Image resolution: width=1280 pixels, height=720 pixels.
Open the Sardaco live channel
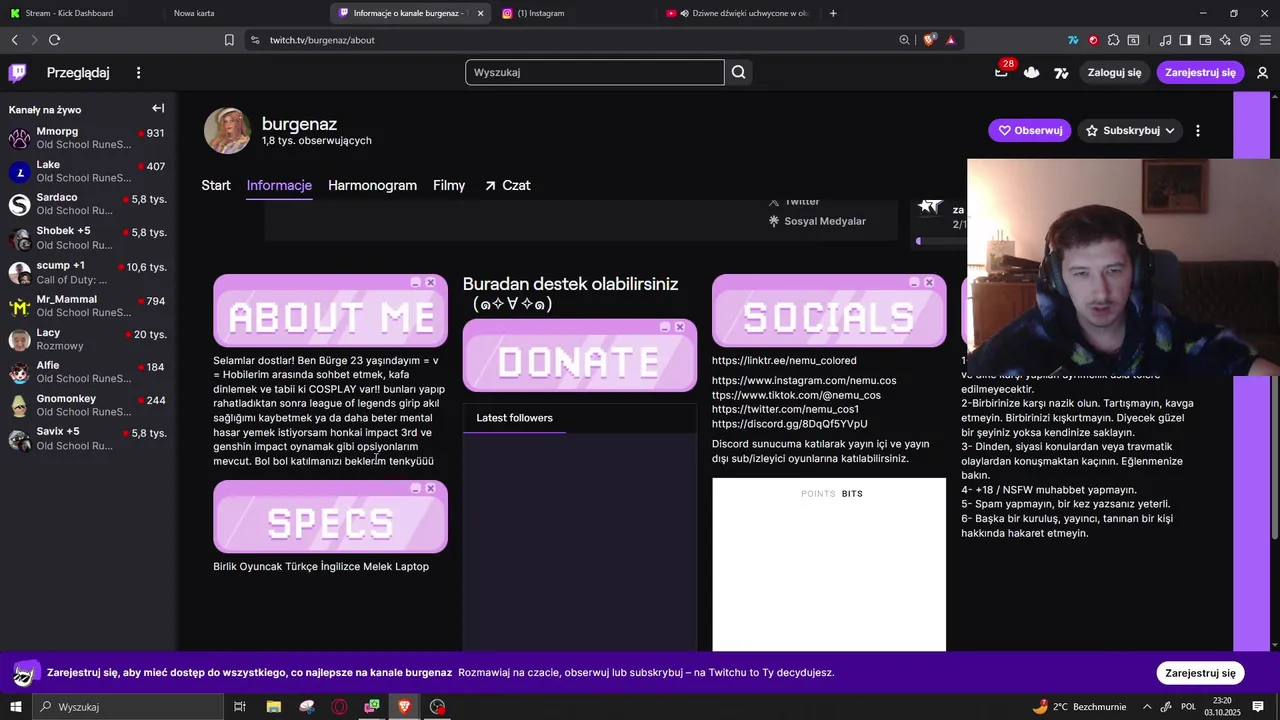pyautogui.click(x=88, y=204)
